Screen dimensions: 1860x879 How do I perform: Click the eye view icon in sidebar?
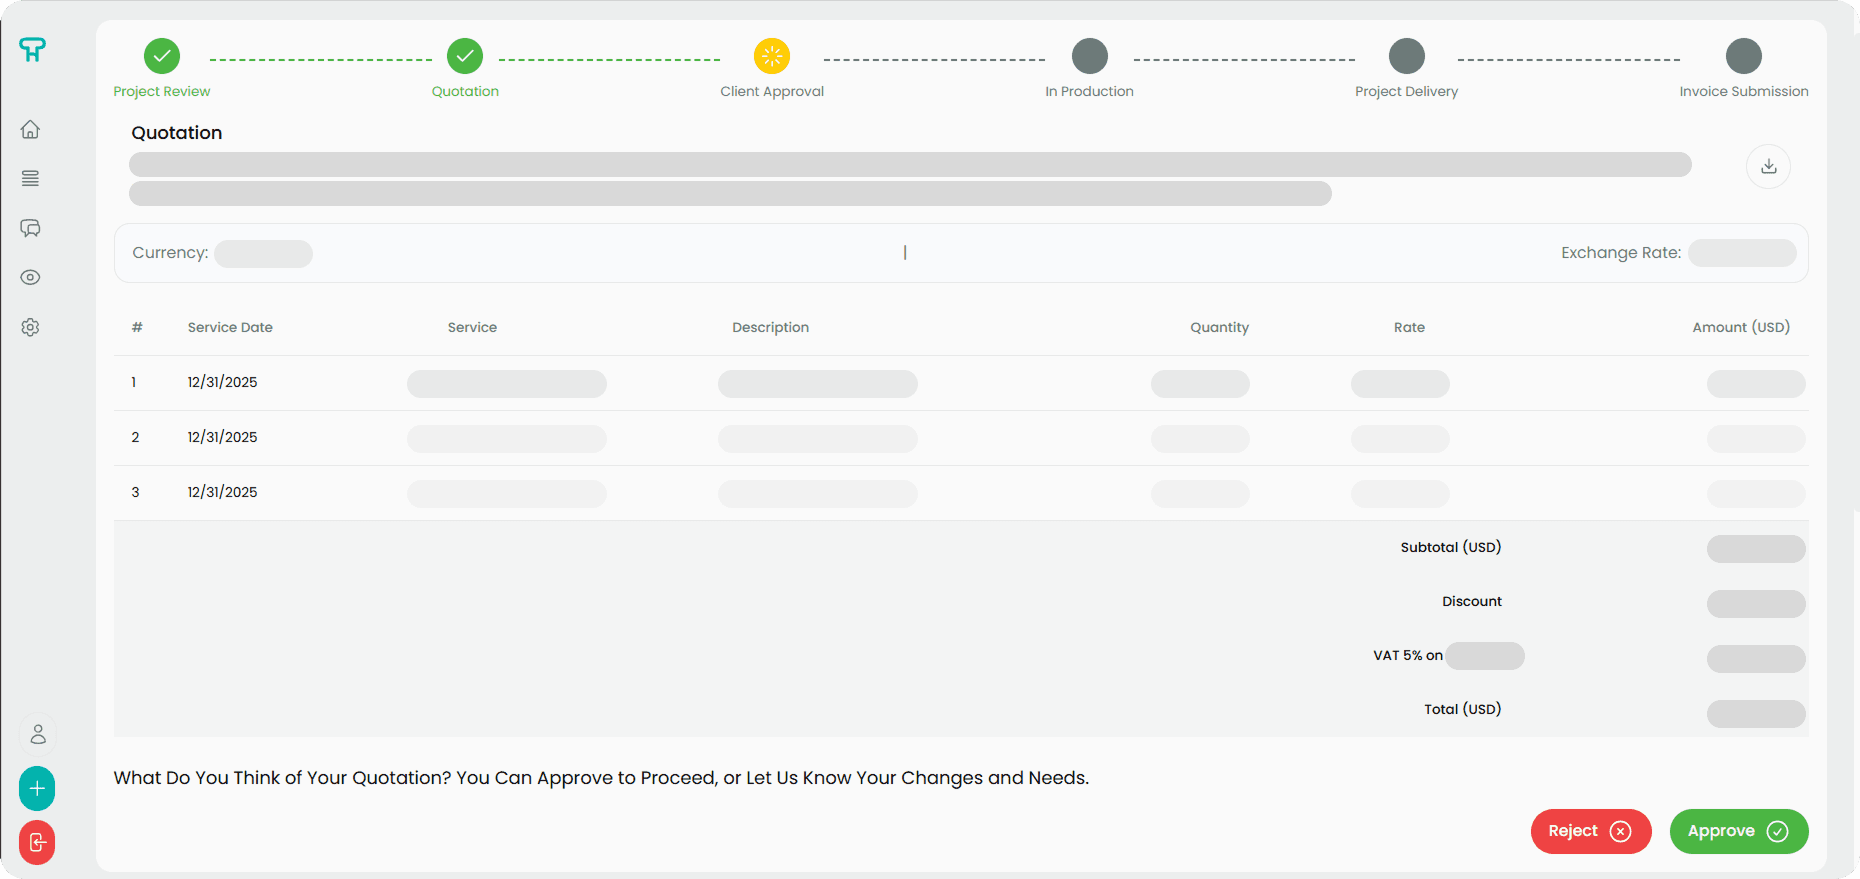click(30, 278)
